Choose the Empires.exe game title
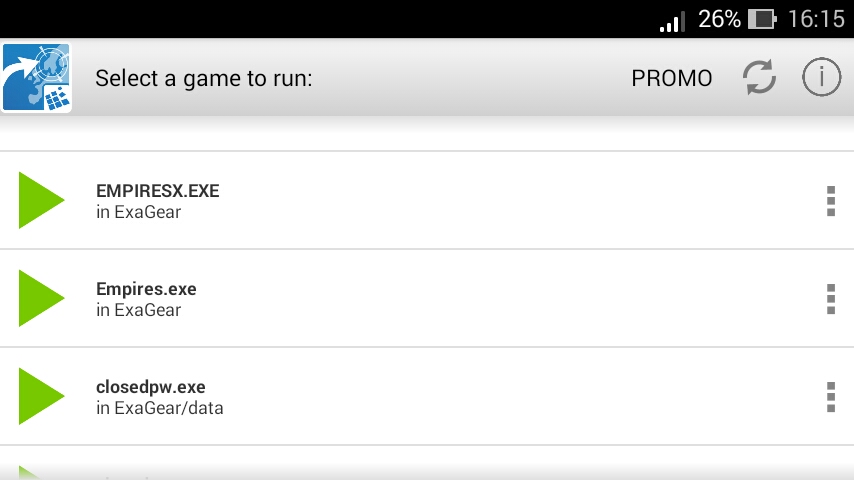Screen dimensions: 854x480 point(146,289)
